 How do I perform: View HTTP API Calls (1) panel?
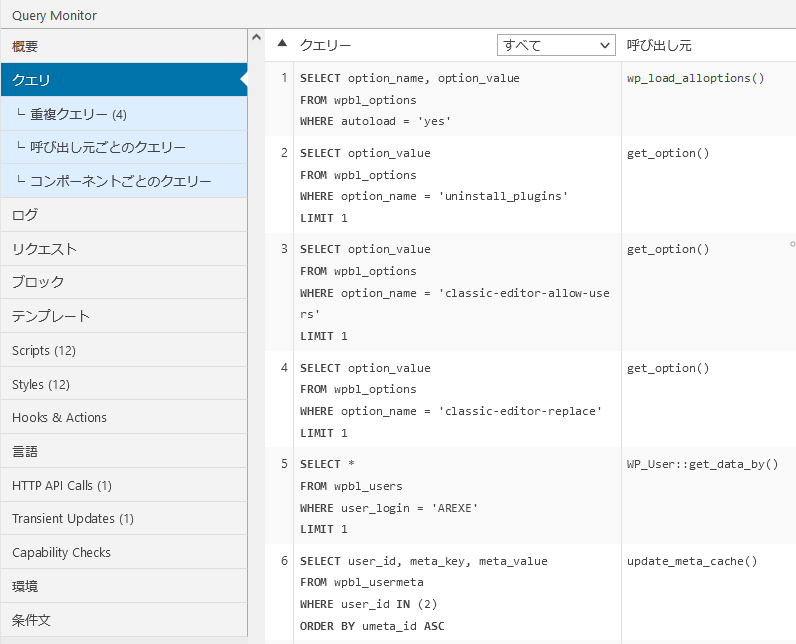coord(62,485)
